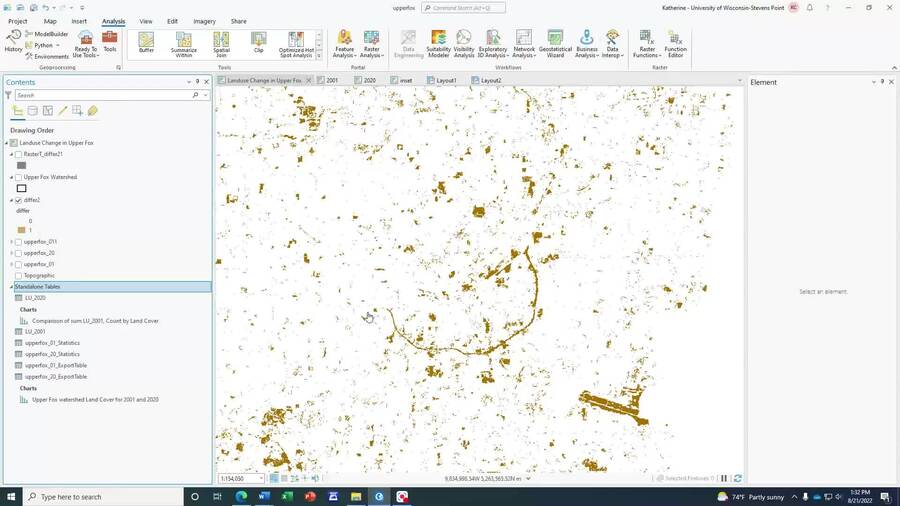This screenshot has width=900, height=506.
Task: Click the Command Search box
Action: tap(463, 8)
